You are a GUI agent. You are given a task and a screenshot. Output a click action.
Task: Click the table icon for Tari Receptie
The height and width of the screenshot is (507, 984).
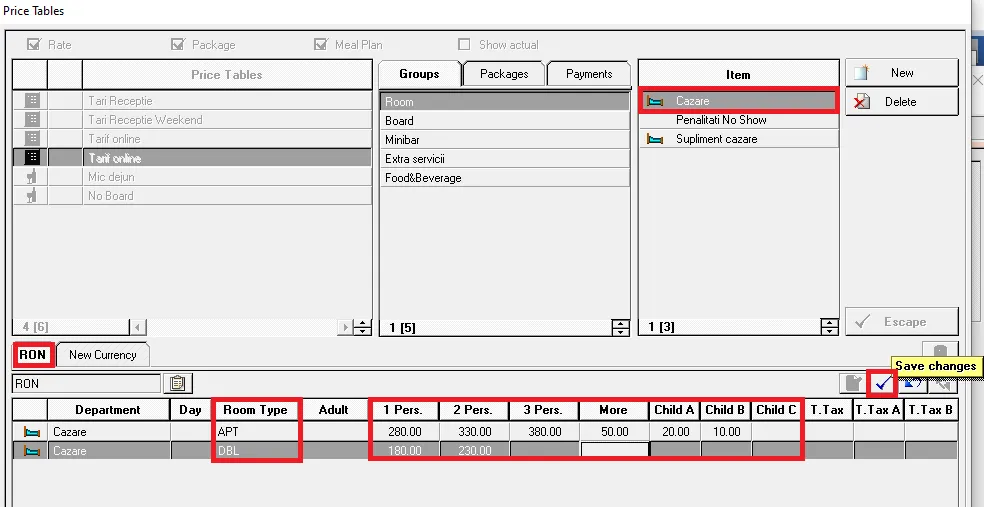[x=31, y=100]
